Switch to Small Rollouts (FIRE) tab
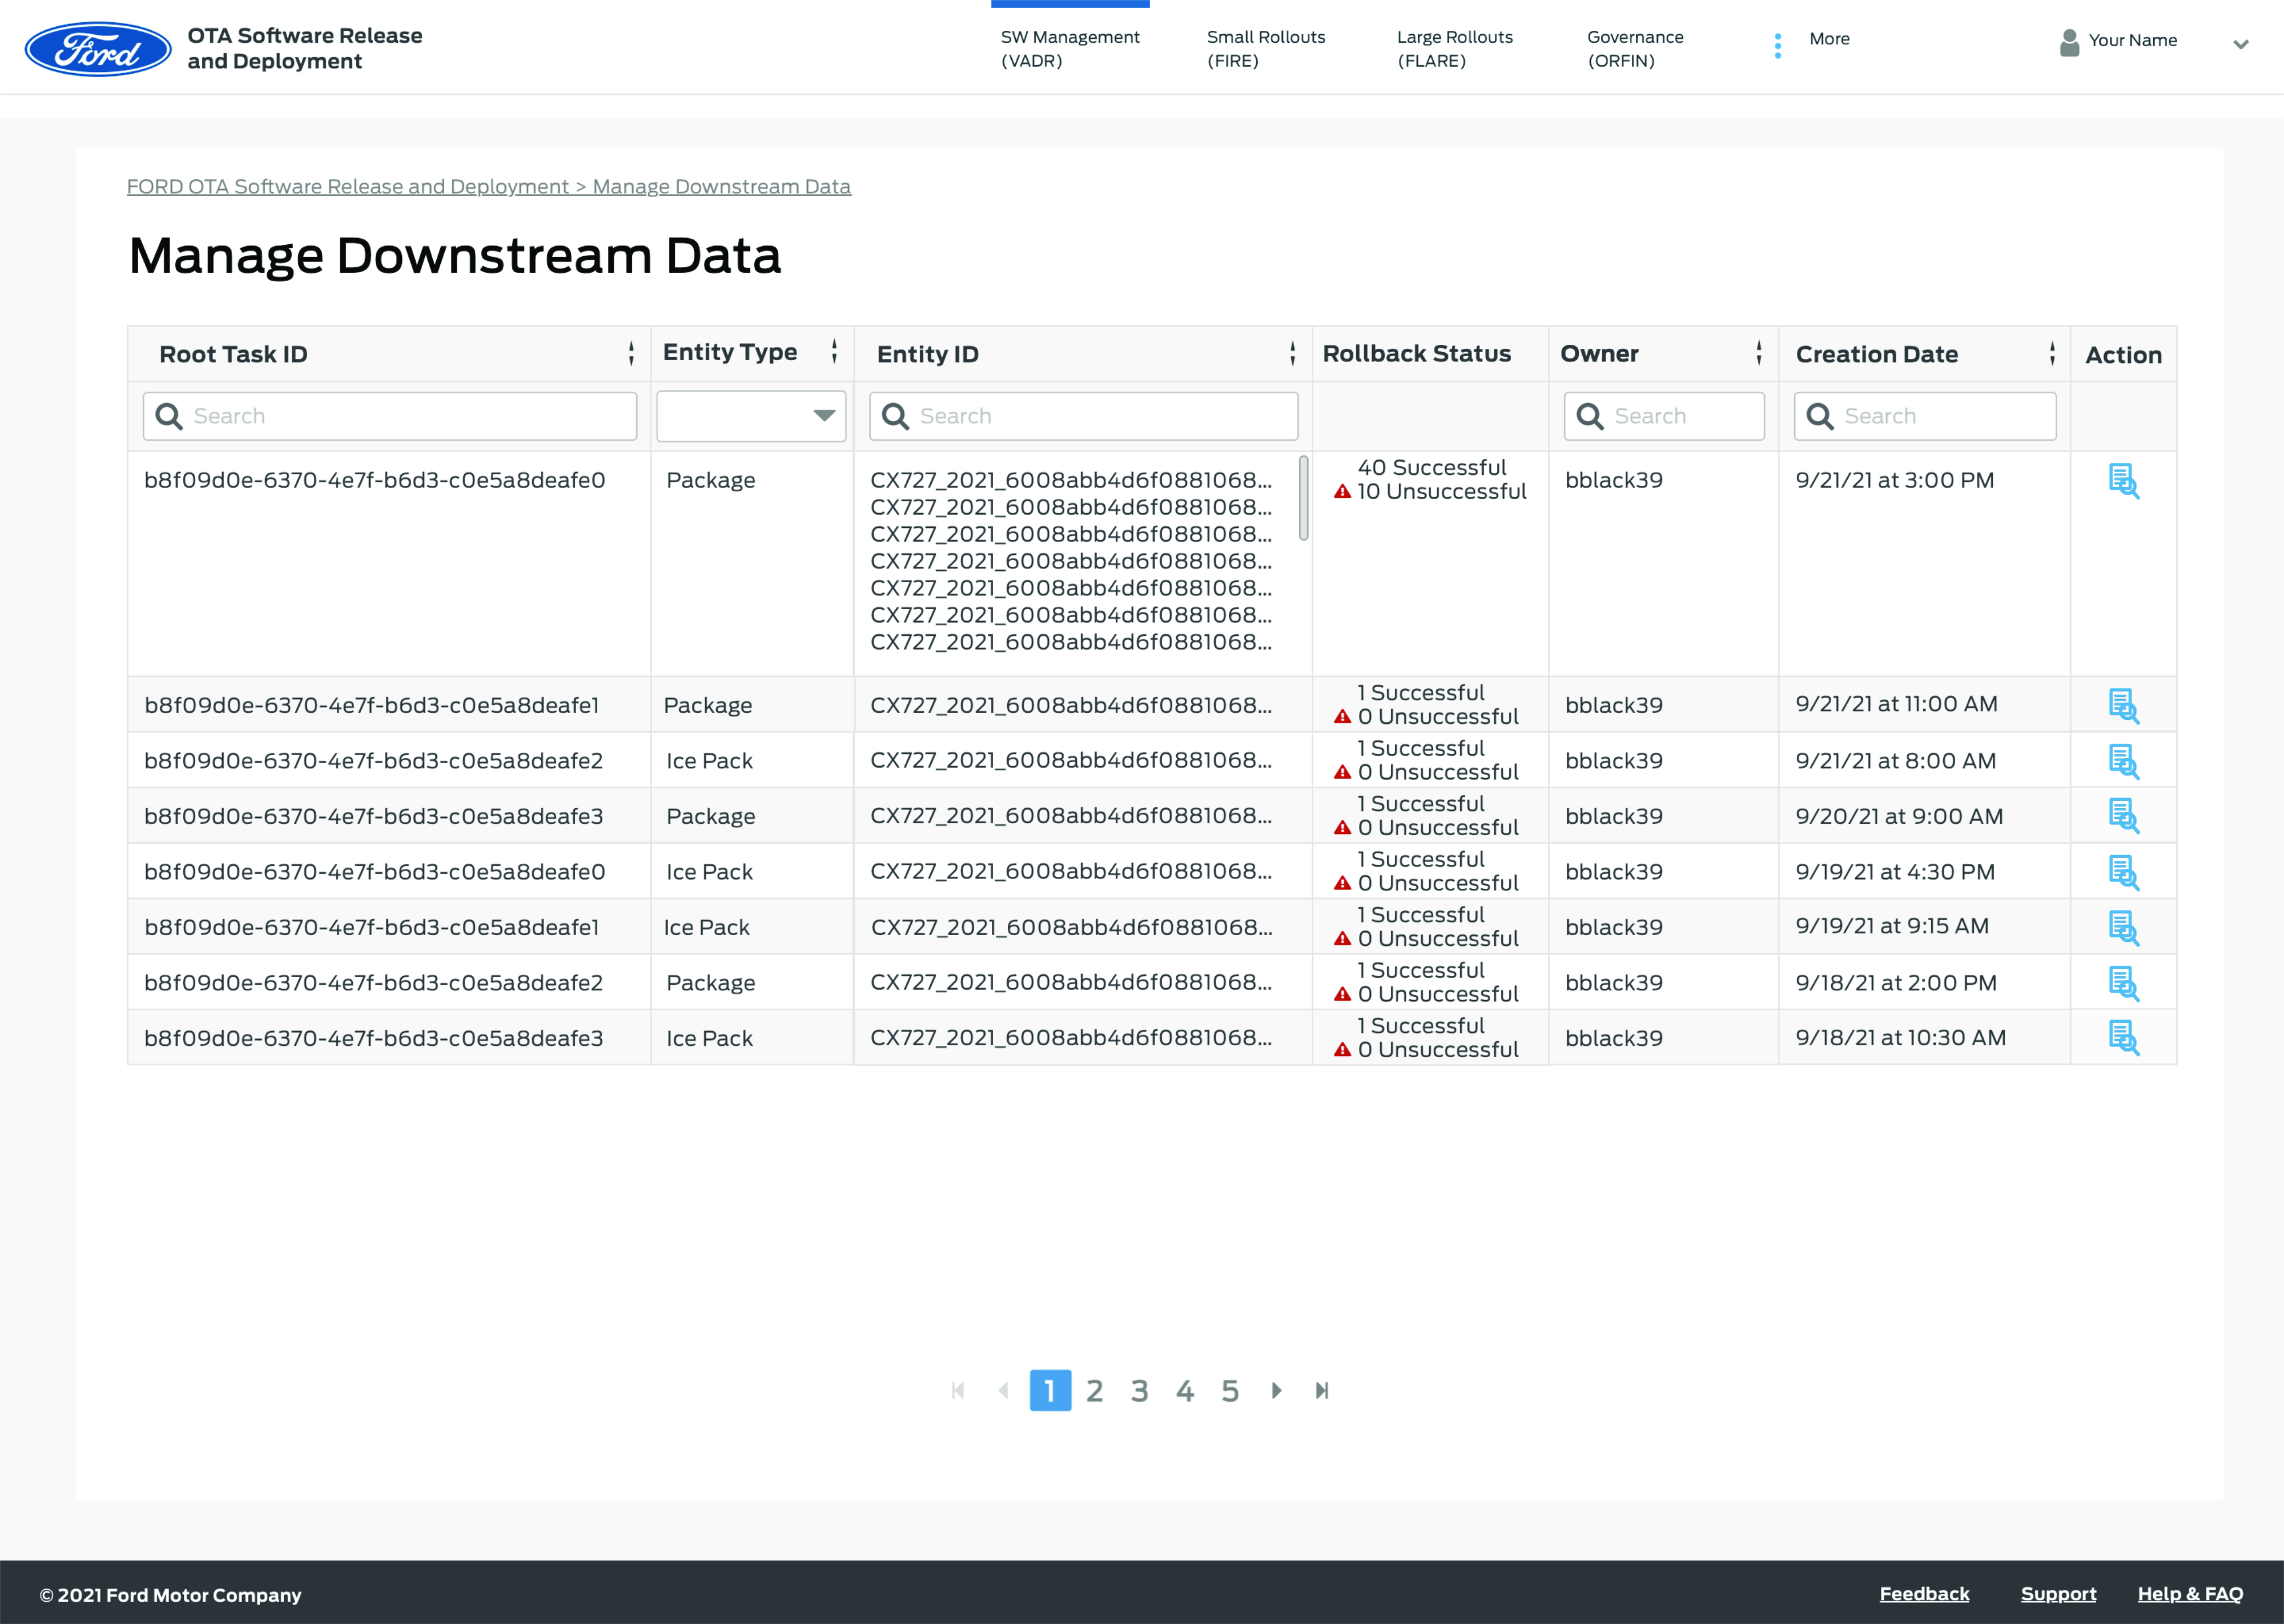This screenshot has height=1624, width=2284. (1265, 48)
